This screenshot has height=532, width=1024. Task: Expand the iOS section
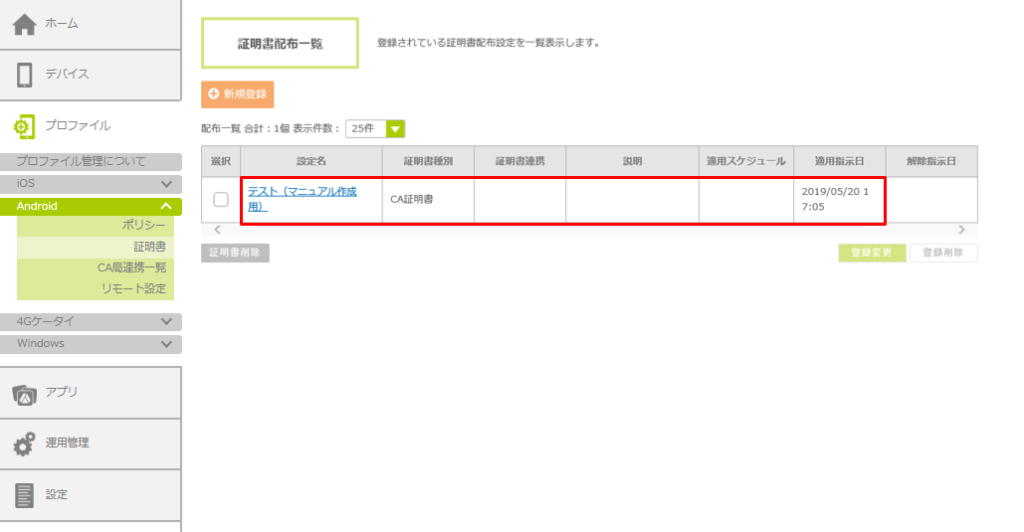coord(166,184)
